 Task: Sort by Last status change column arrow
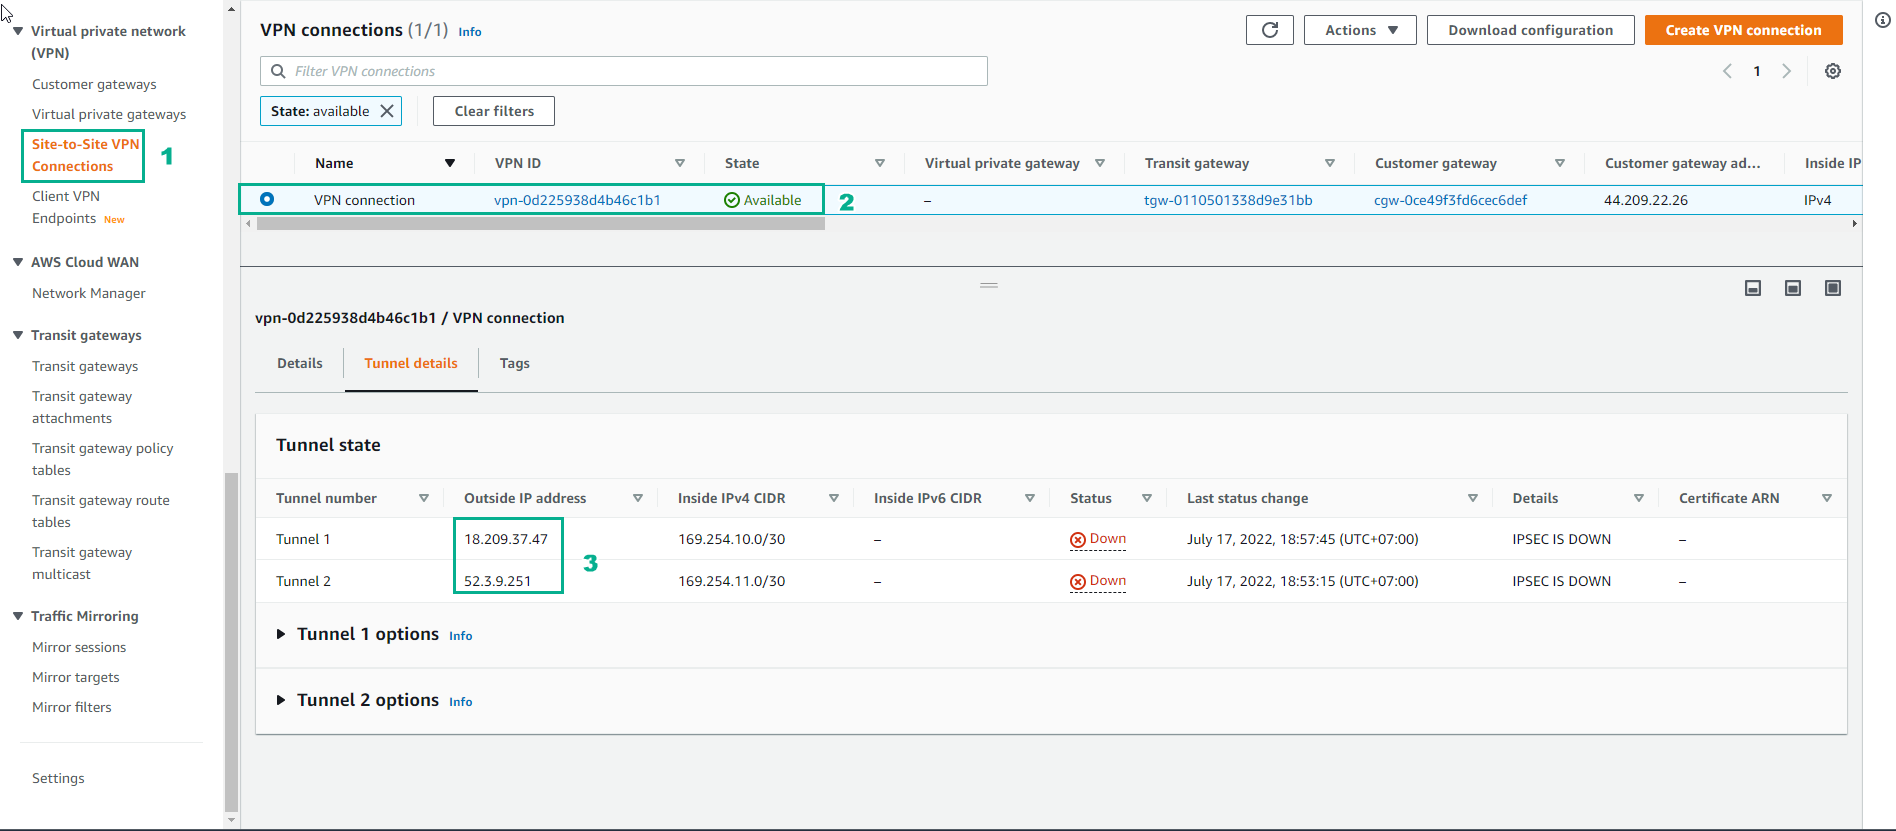(x=1473, y=498)
